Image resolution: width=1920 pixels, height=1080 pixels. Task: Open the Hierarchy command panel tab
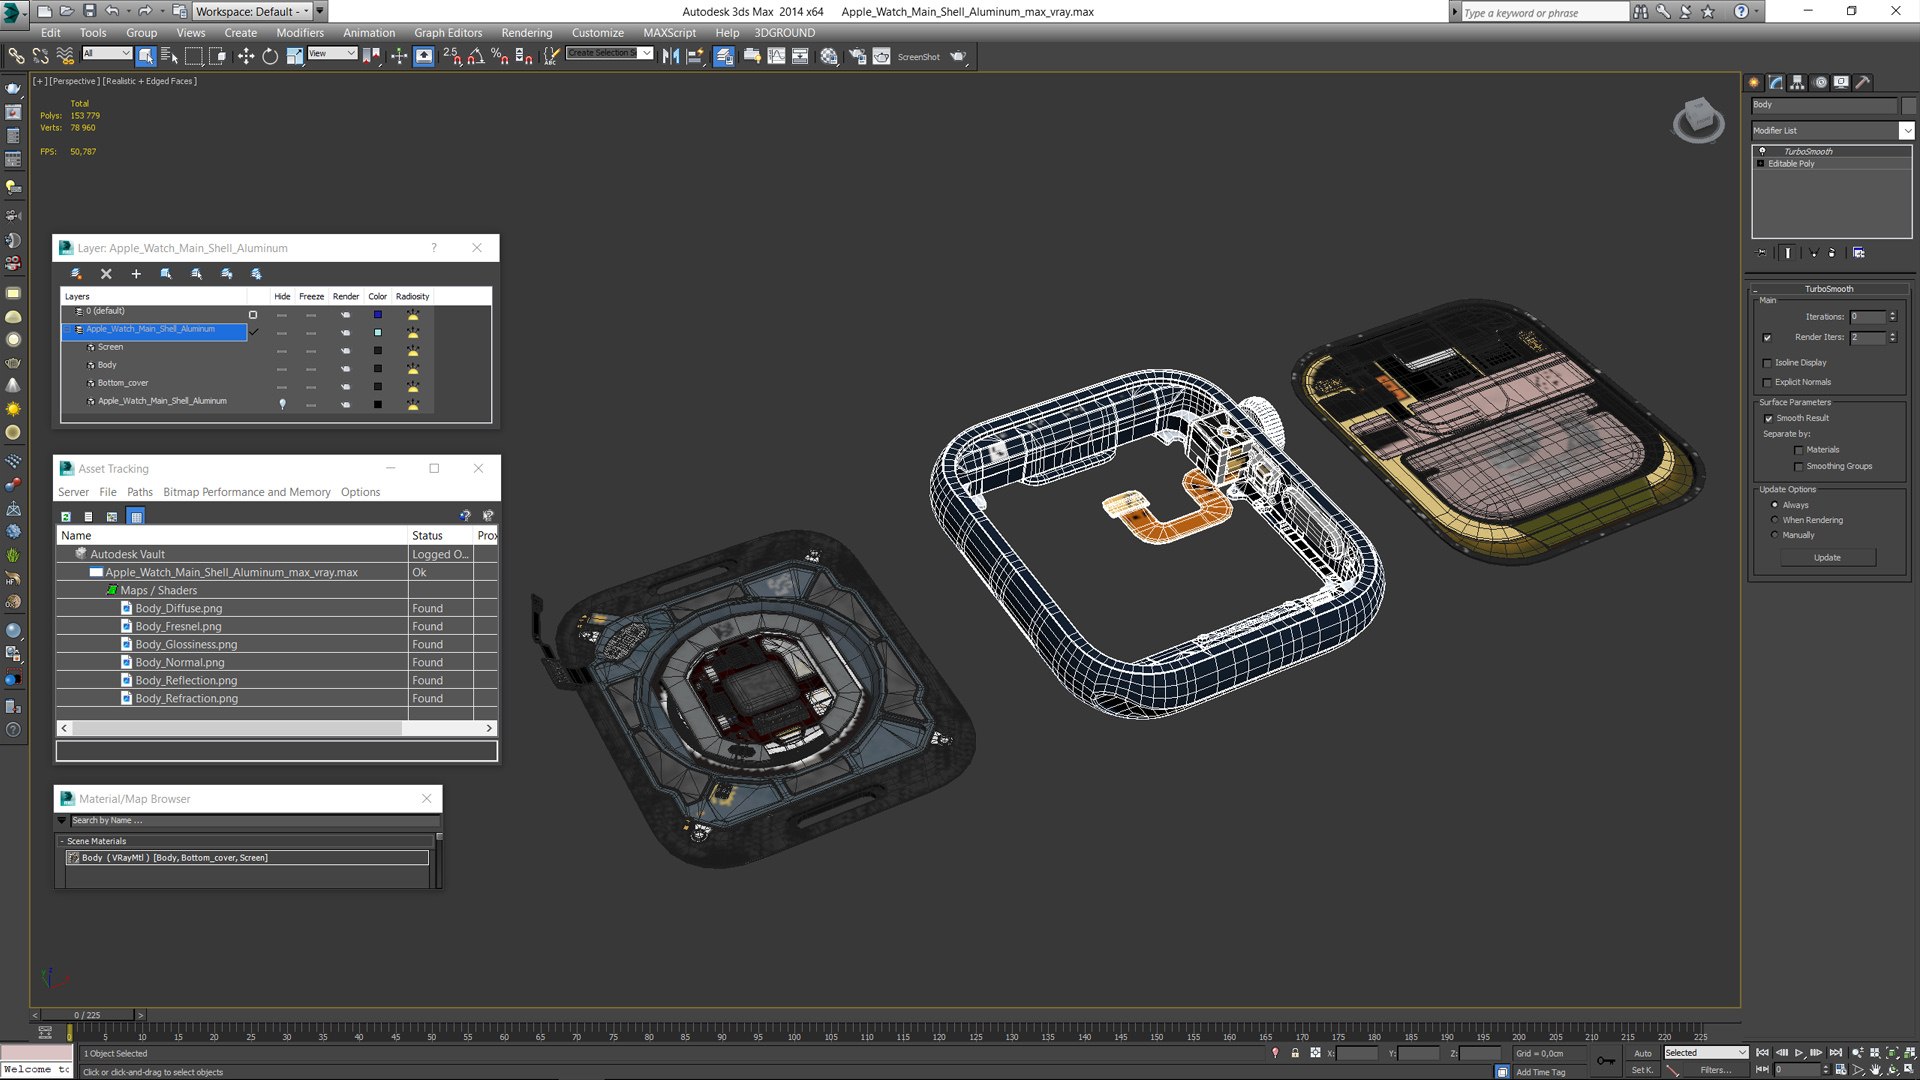[1797, 83]
